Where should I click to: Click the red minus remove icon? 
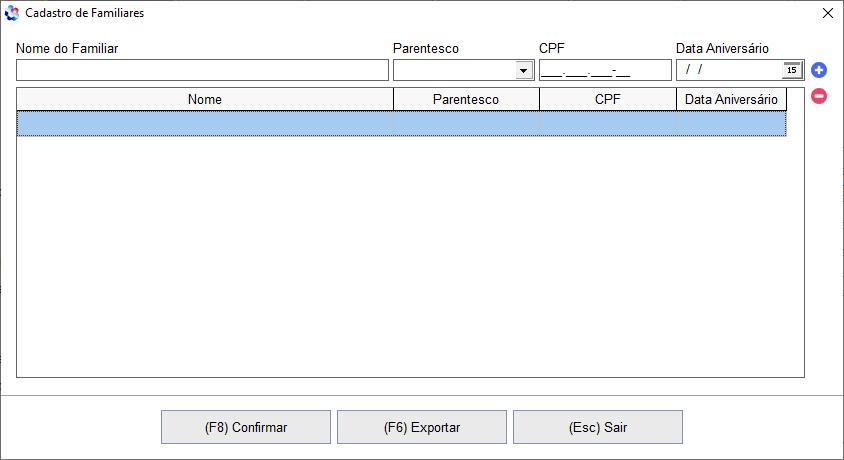819,96
